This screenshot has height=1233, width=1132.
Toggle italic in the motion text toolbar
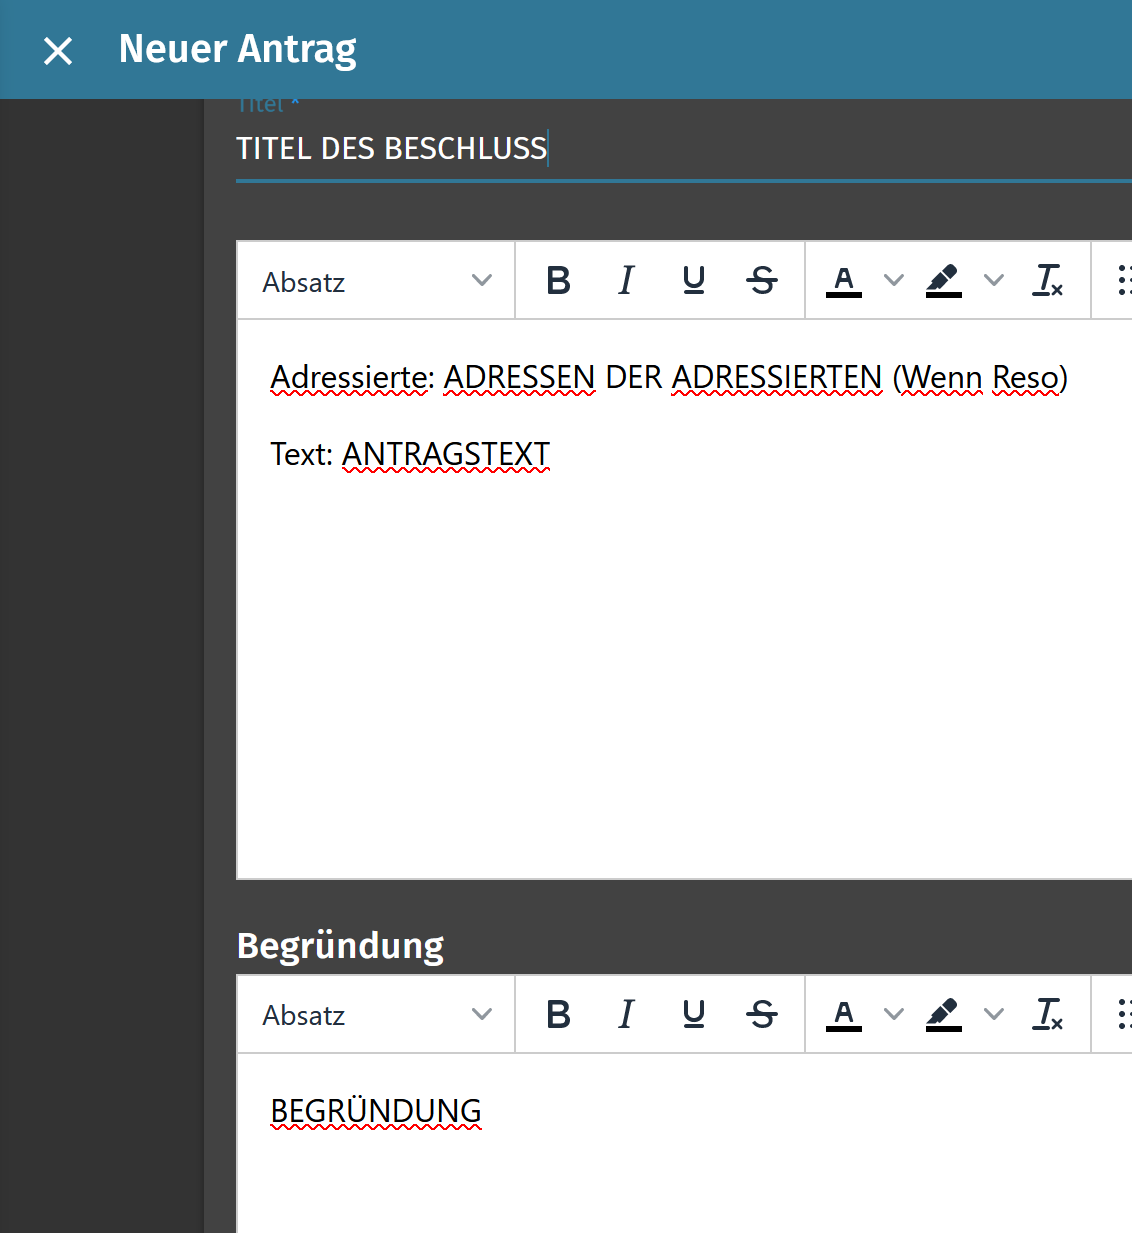(626, 281)
